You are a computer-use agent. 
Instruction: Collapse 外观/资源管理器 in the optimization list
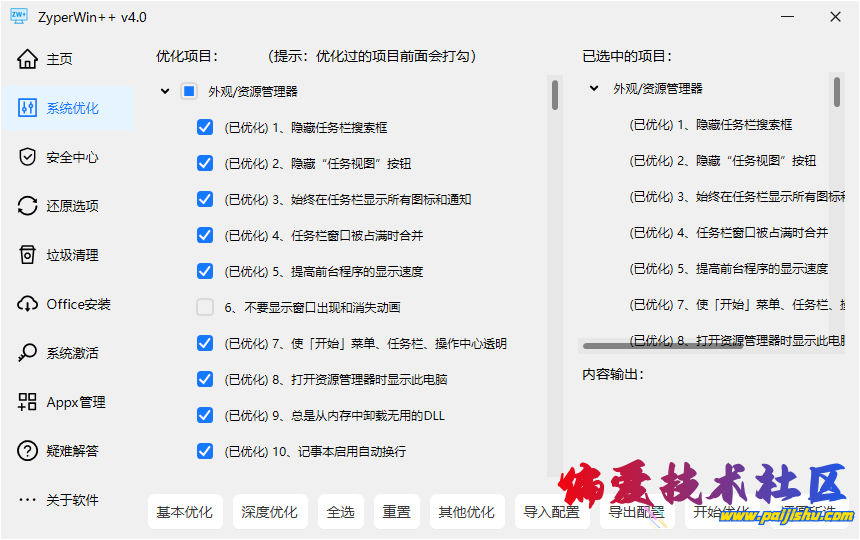(x=165, y=91)
